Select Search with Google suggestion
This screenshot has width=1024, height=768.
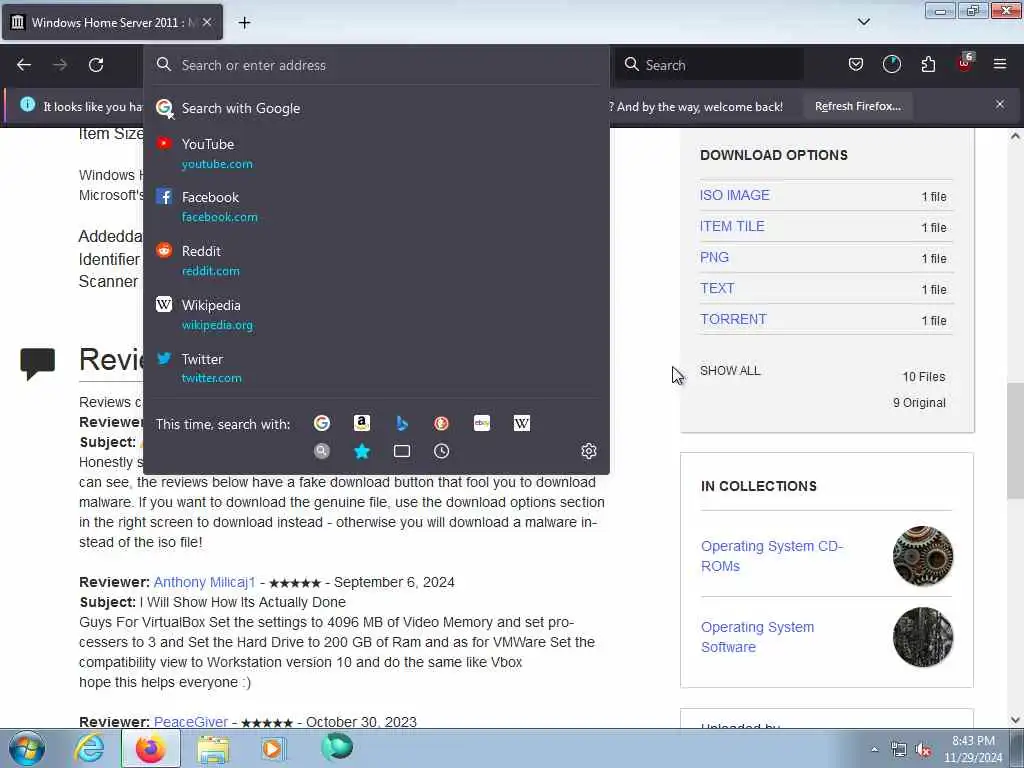pyautogui.click(x=376, y=108)
